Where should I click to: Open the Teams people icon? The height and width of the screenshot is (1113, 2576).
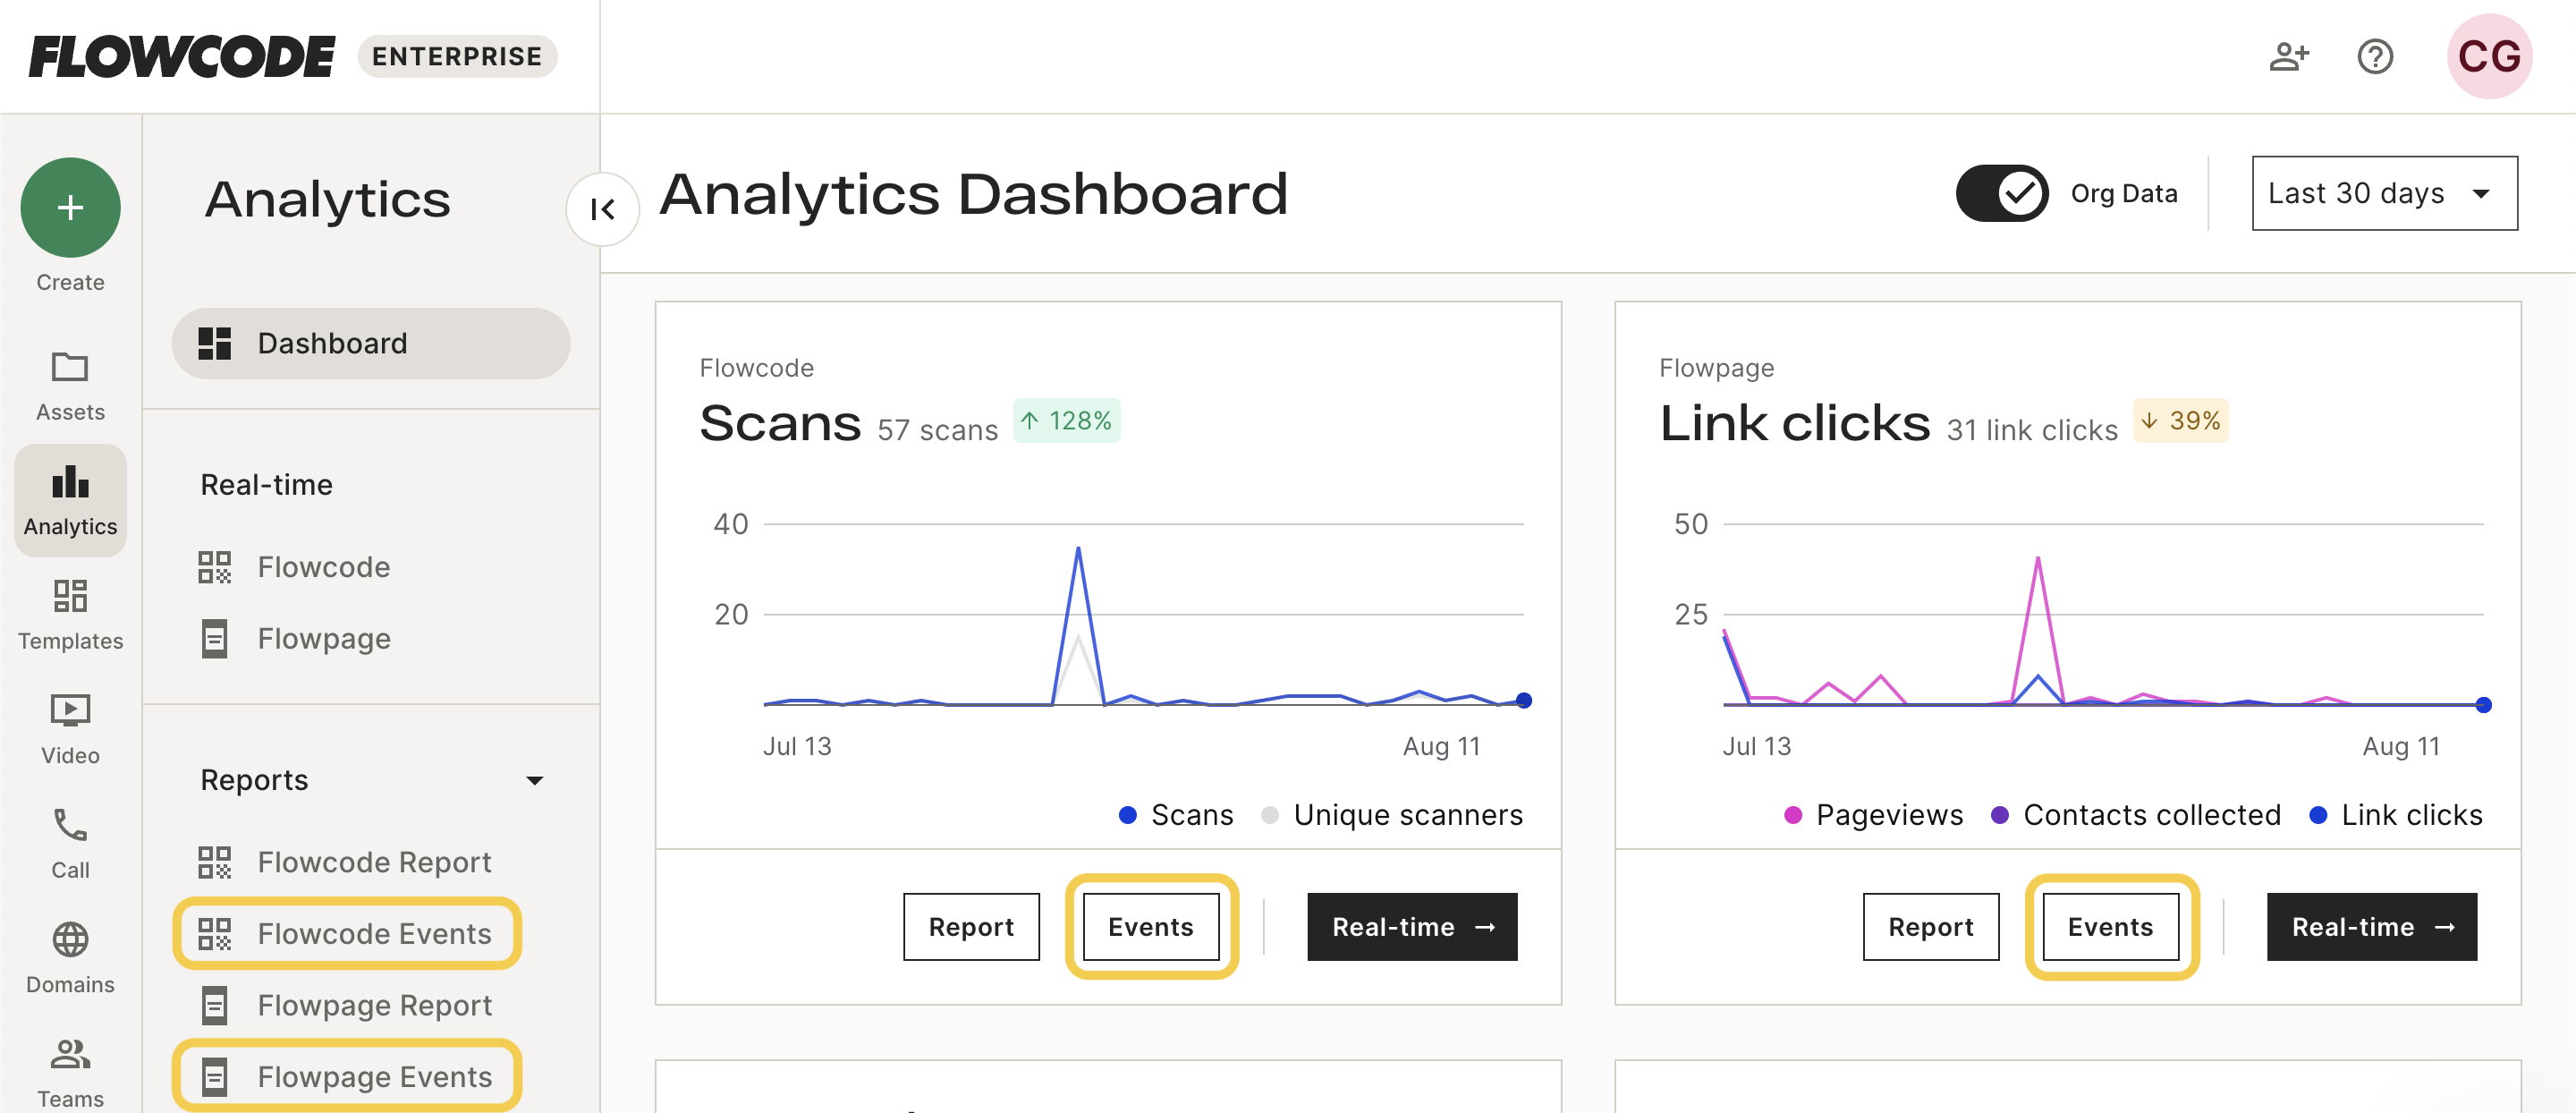pos(70,1053)
